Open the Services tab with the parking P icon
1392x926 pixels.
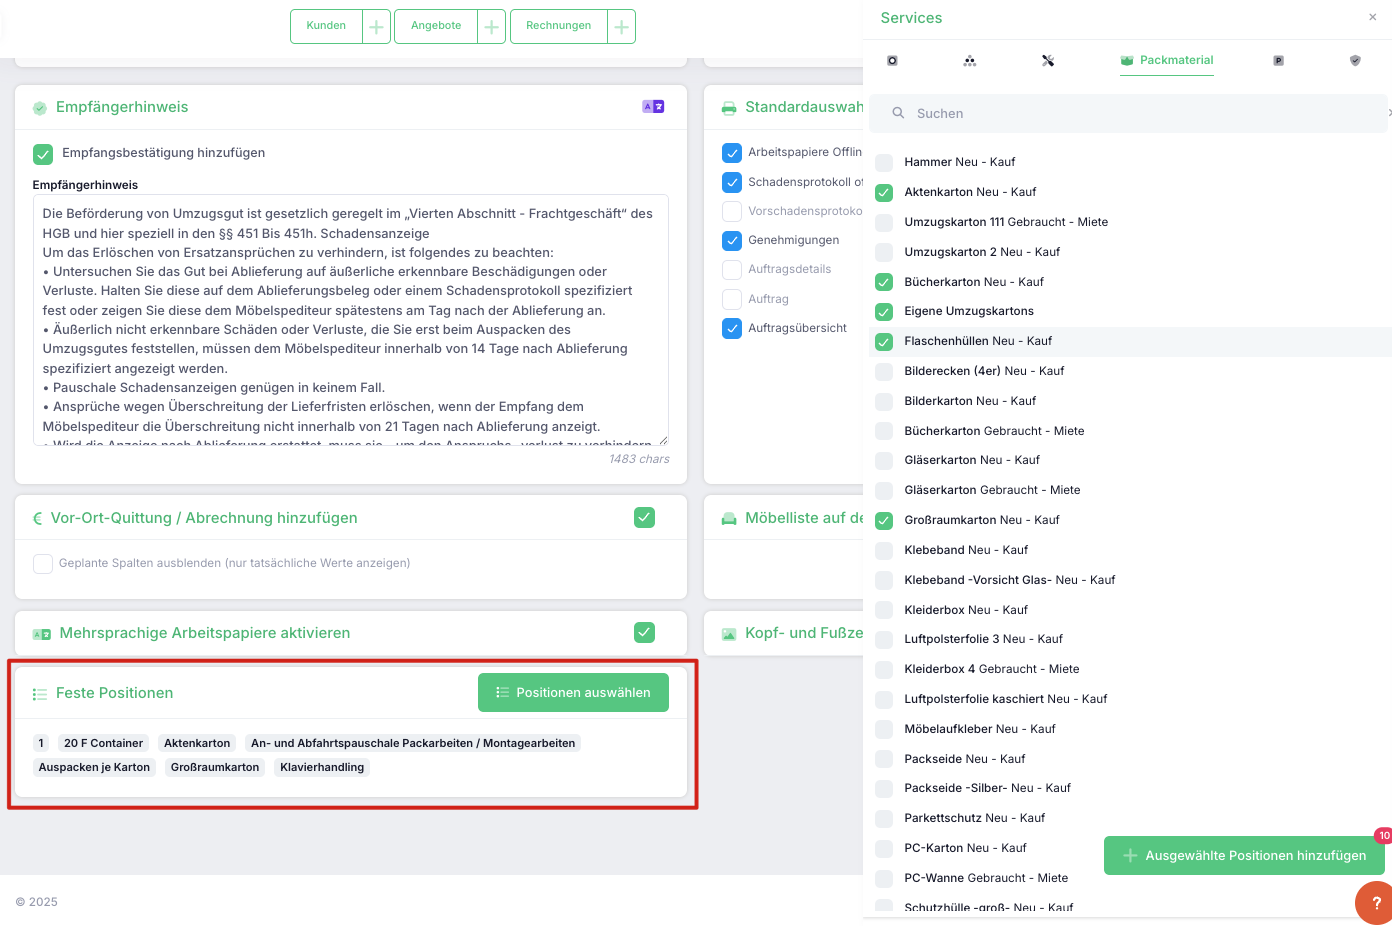(x=1278, y=61)
